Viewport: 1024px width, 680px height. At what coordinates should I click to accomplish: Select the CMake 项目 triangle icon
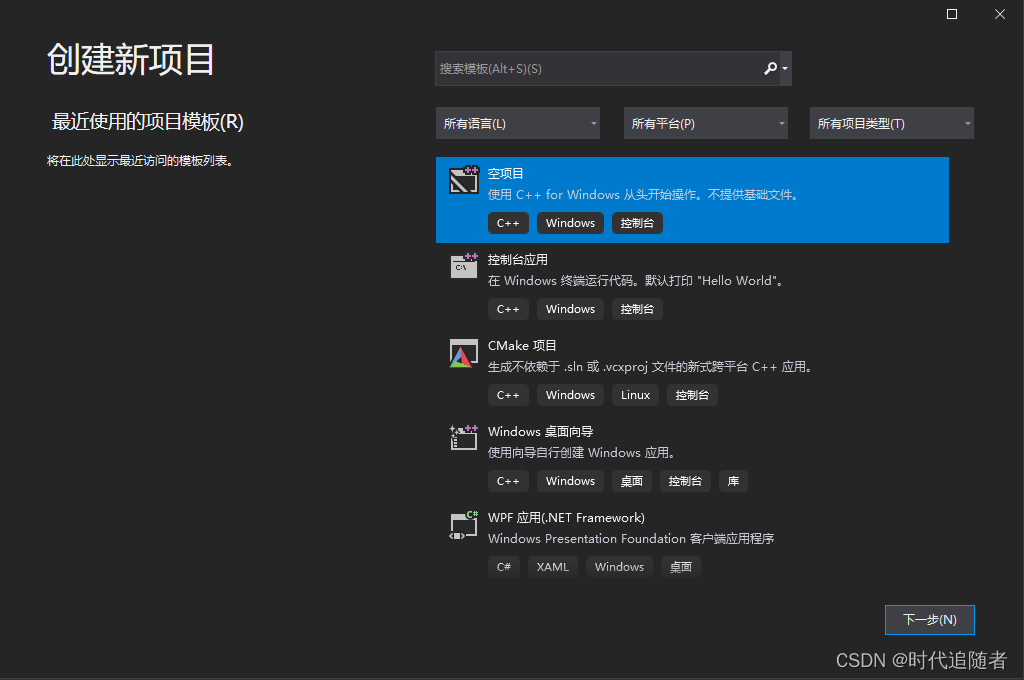pyautogui.click(x=464, y=353)
